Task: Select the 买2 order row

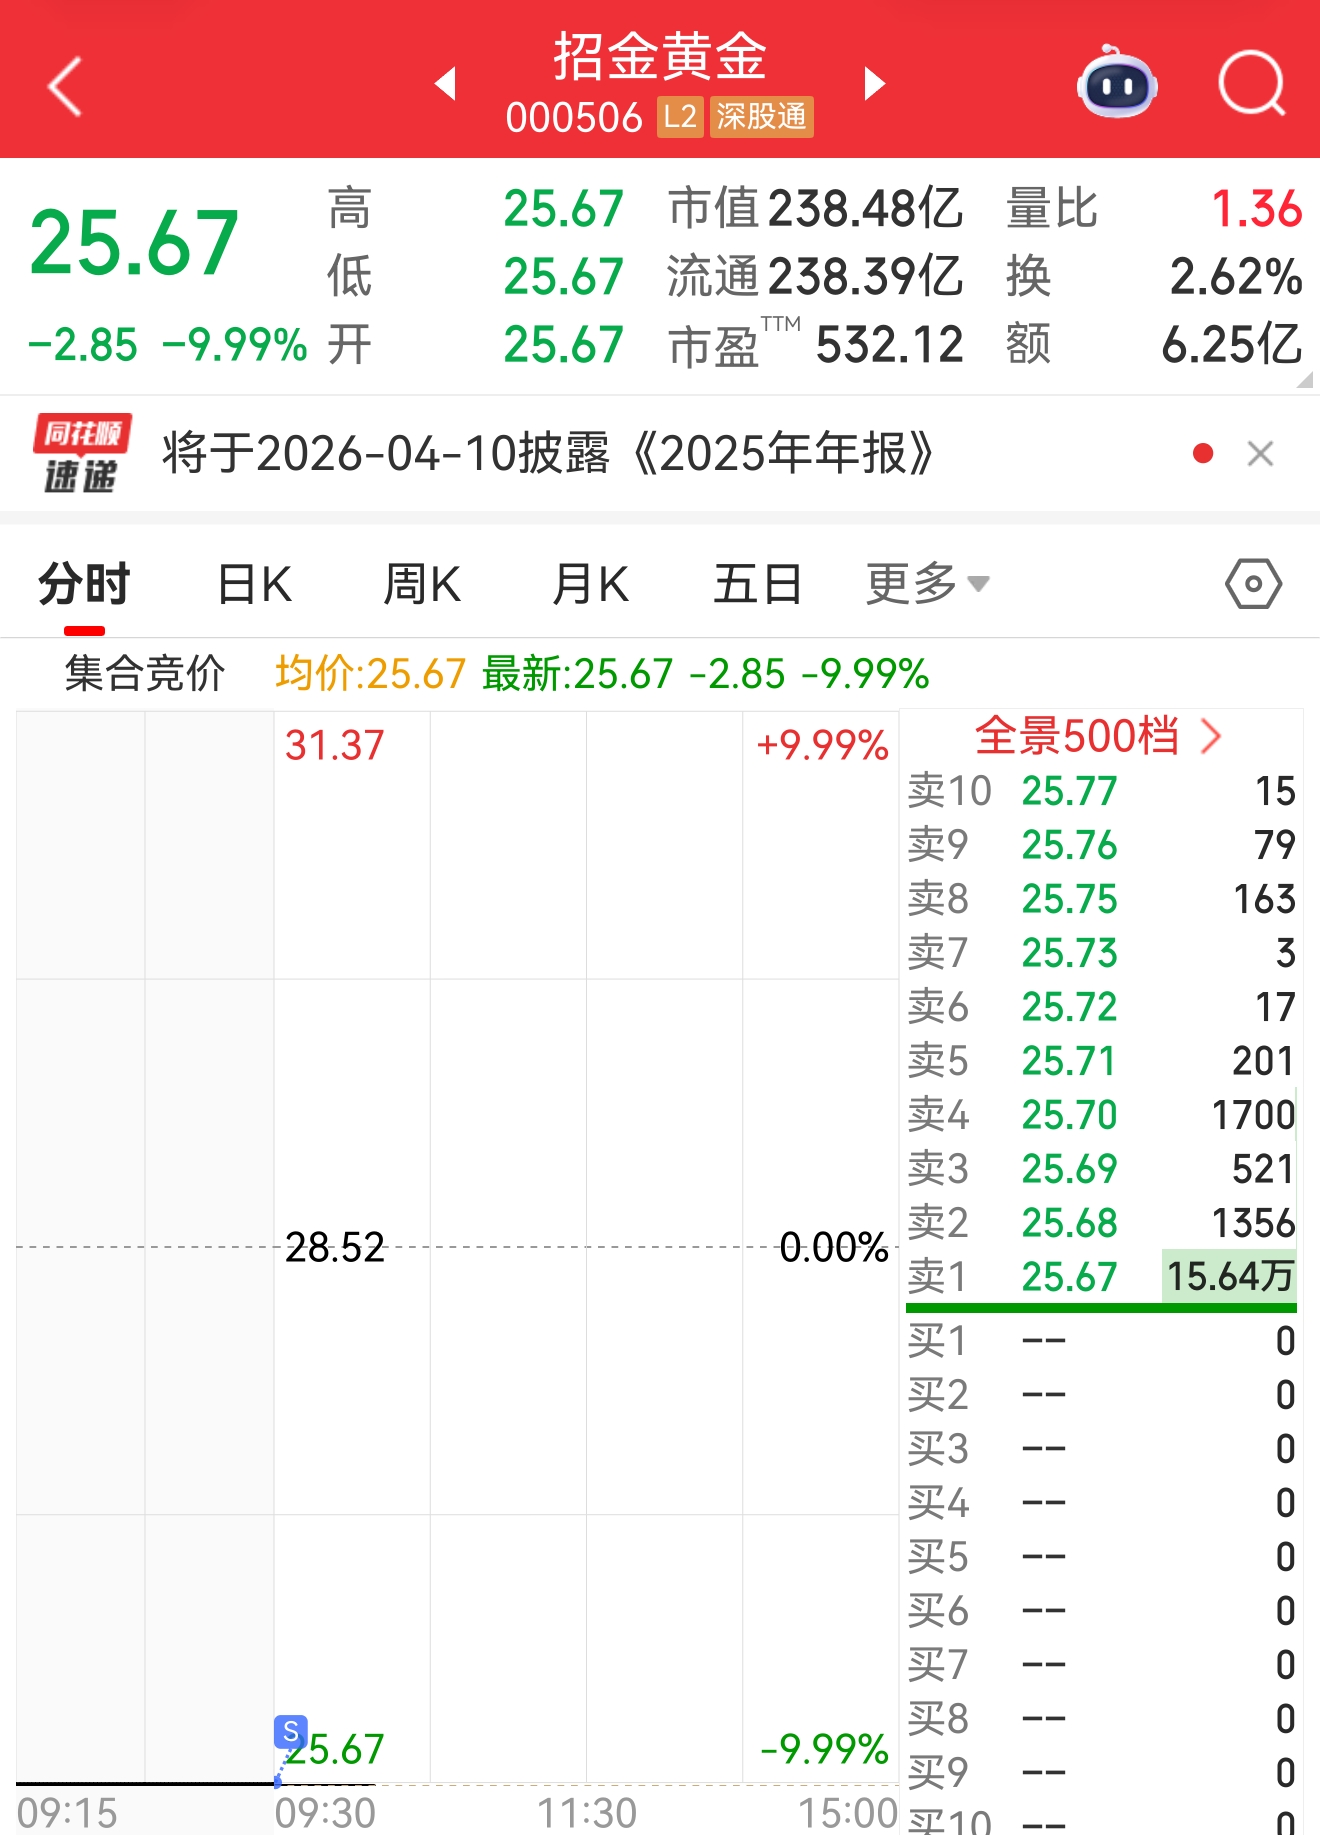Action: (x=1101, y=1395)
